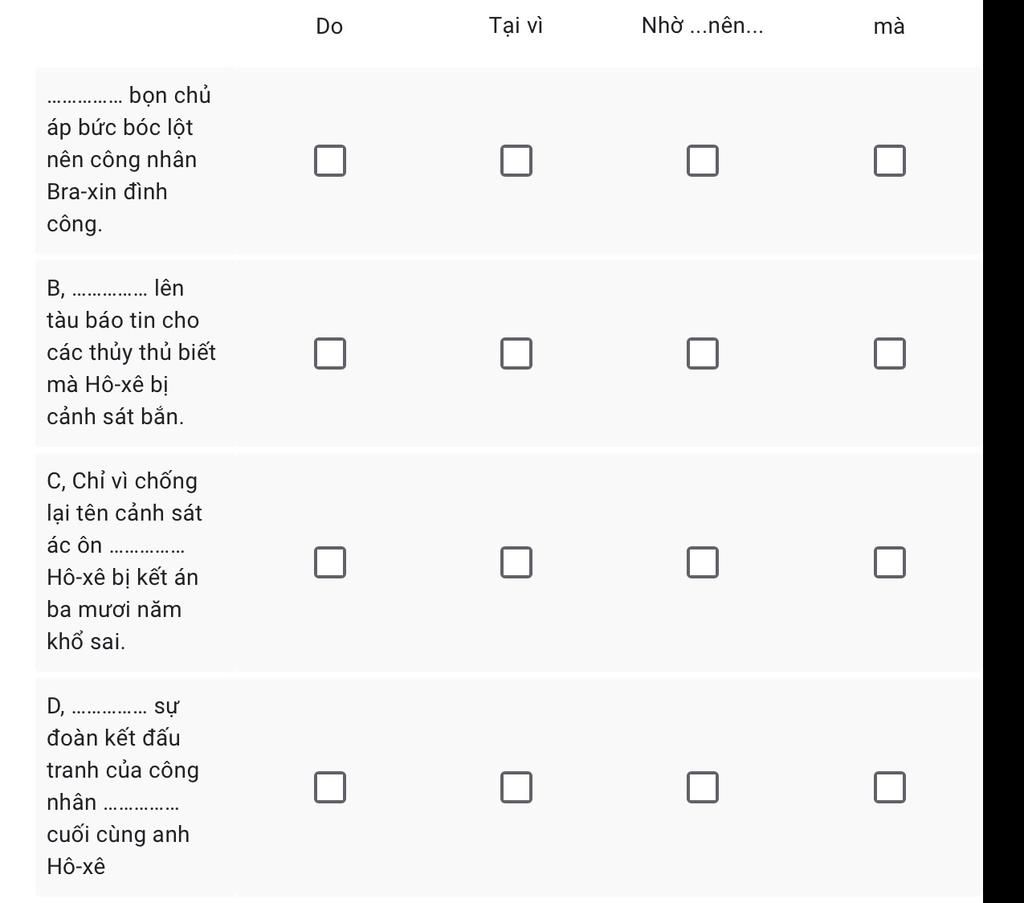Viewport: 1024px width, 903px height.
Task: Tick 'Do' for sentence B about lên tàu
Action: 330,353
